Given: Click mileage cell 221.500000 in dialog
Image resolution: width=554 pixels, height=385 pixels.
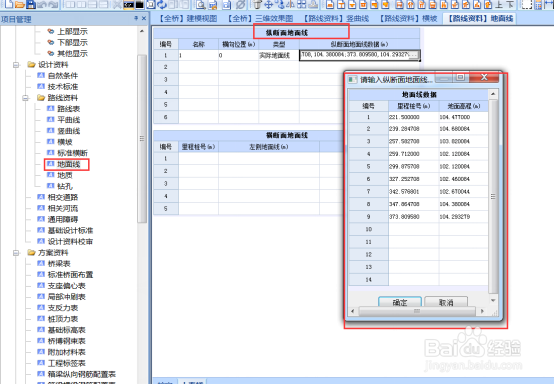Looking at the screenshot, I should tap(413, 117).
